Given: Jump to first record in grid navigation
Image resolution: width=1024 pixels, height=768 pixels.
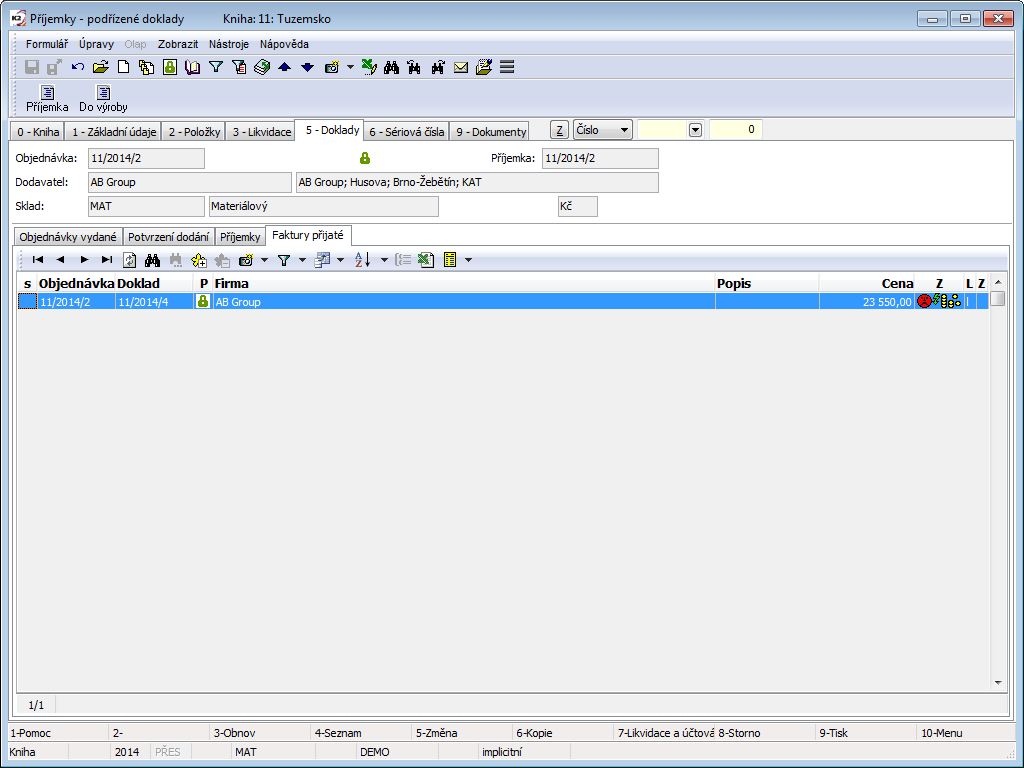Looking at the screenshot, I should coord(38,260).
